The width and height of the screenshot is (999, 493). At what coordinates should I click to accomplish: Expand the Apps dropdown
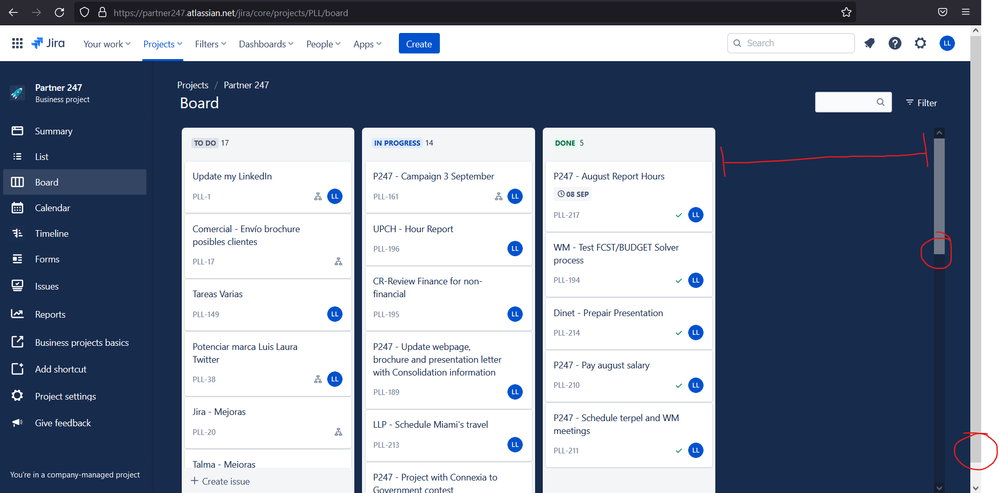[368, 44]
